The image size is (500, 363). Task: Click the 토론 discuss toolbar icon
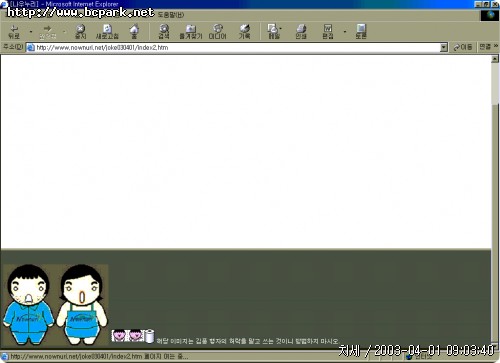pyautogui.click(x=361, y=32)
